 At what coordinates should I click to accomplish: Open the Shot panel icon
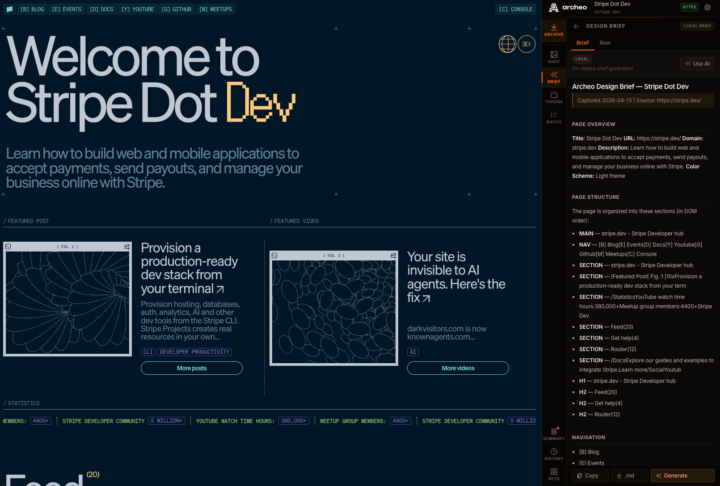pyautogui.click(x=554, y=57)
